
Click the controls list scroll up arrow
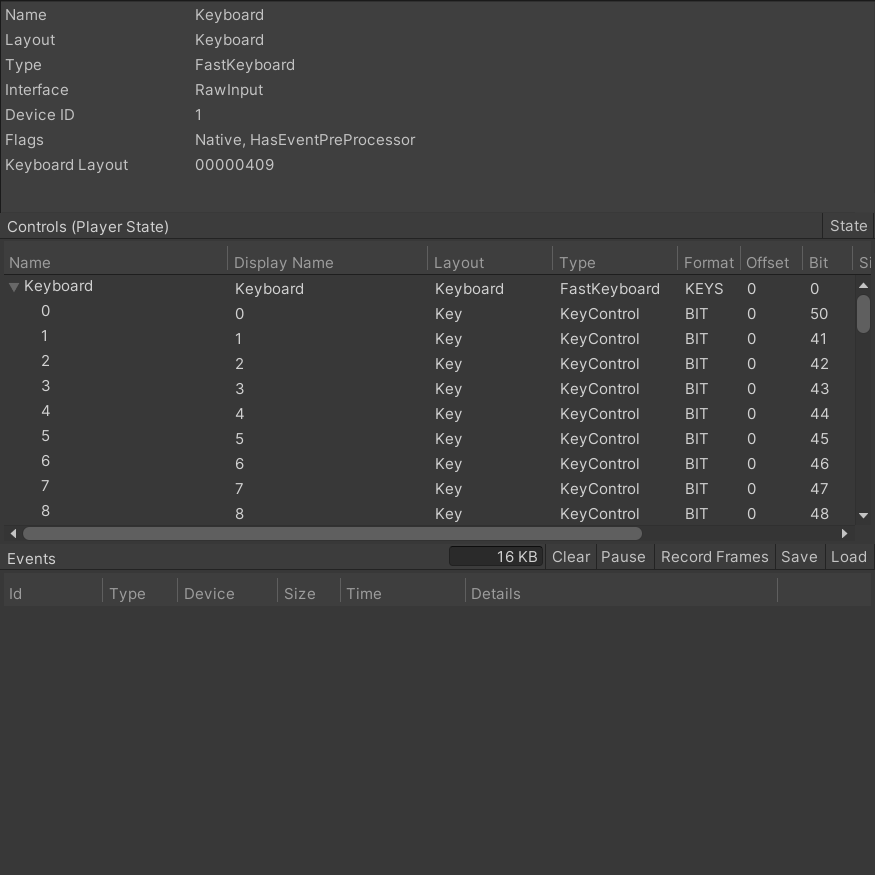[x=863, y=286]
